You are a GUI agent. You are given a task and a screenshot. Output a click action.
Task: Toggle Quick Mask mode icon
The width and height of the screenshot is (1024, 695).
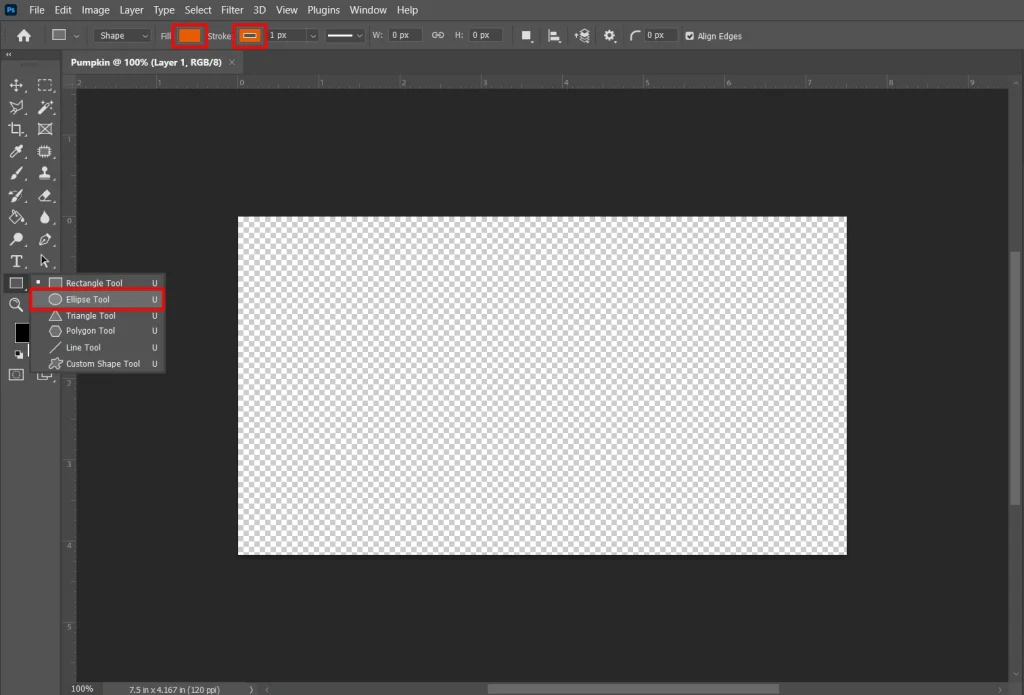click(x=16, y=375)
